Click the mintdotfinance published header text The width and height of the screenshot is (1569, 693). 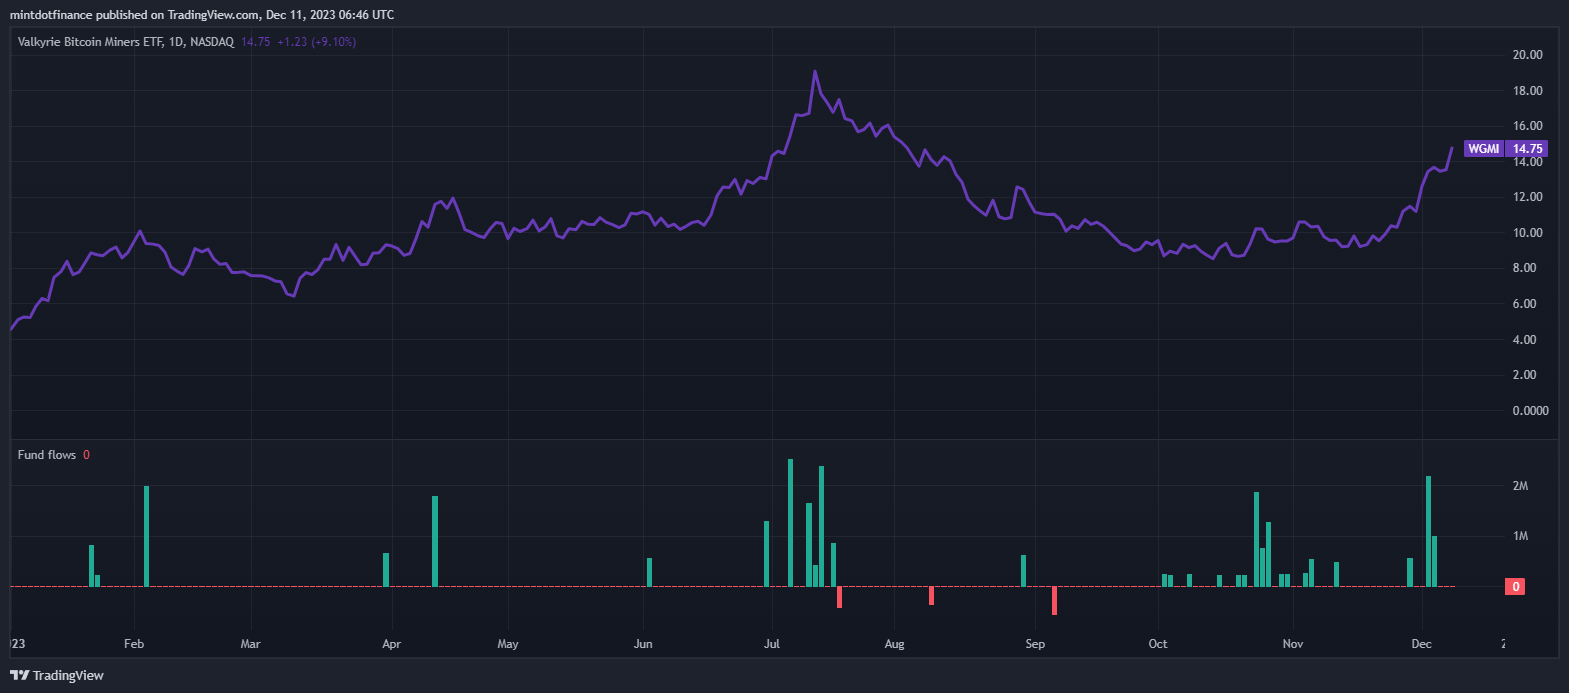click(x=201, y=15)
